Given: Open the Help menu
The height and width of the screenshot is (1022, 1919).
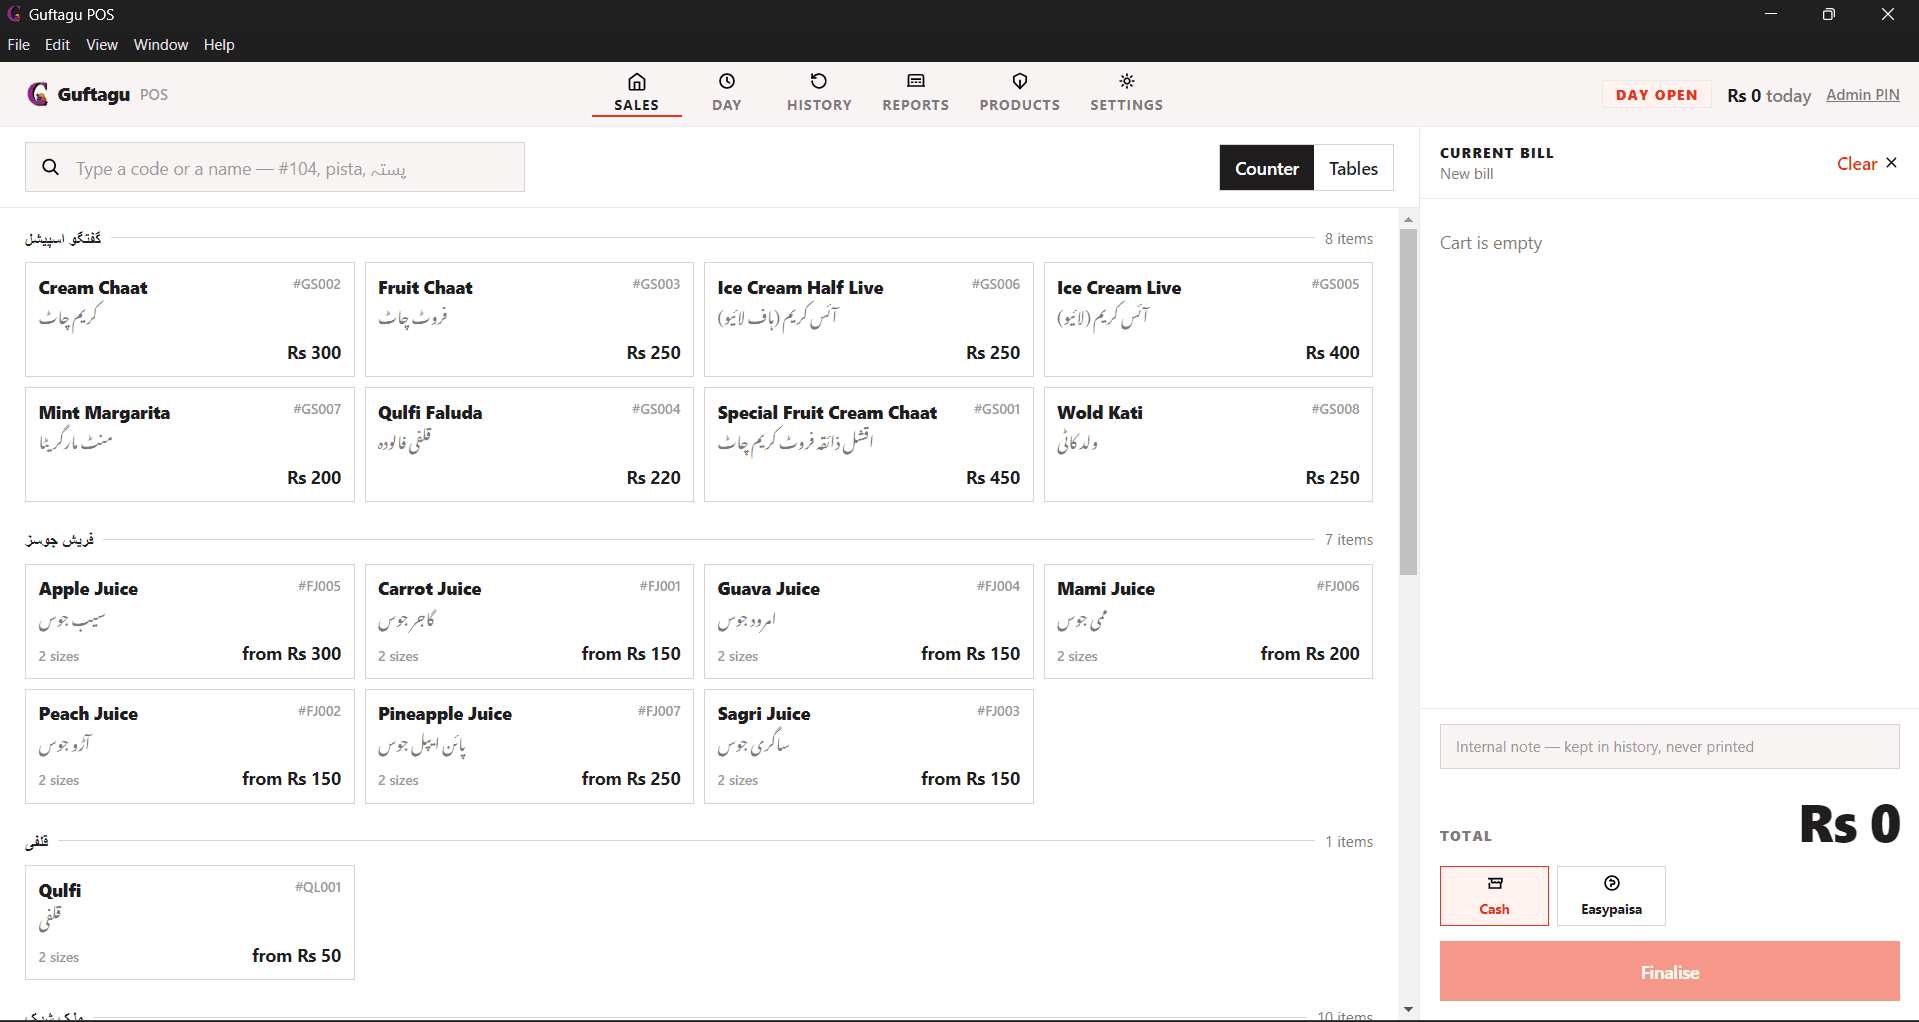Looking at the screenshot, I should (x=219, y=45).
